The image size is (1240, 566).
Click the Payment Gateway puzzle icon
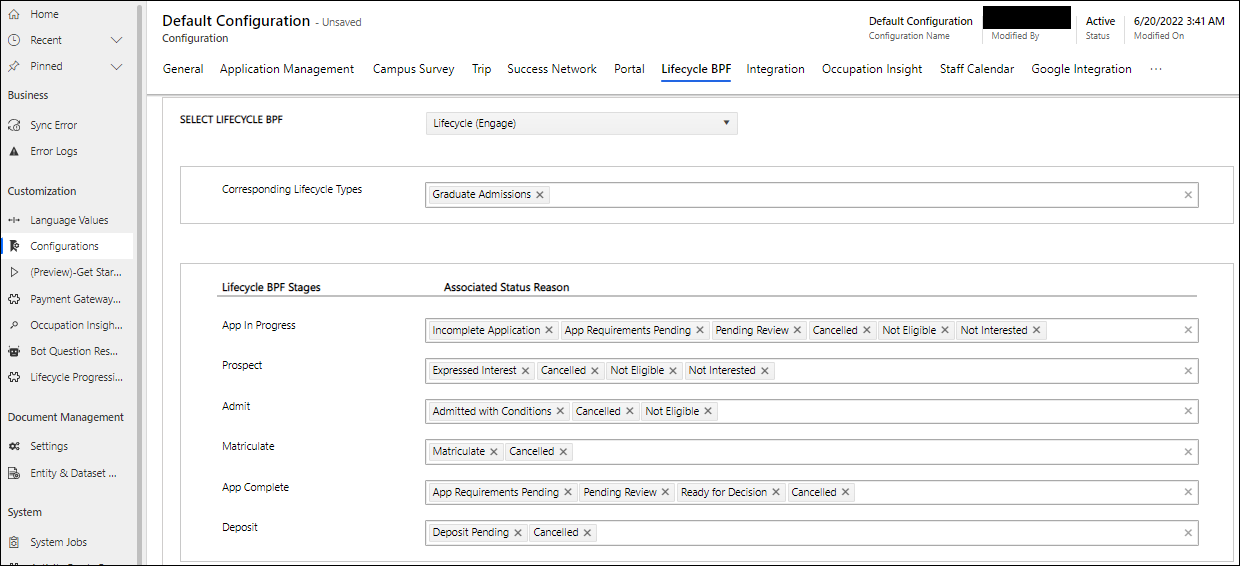point(14,299)
